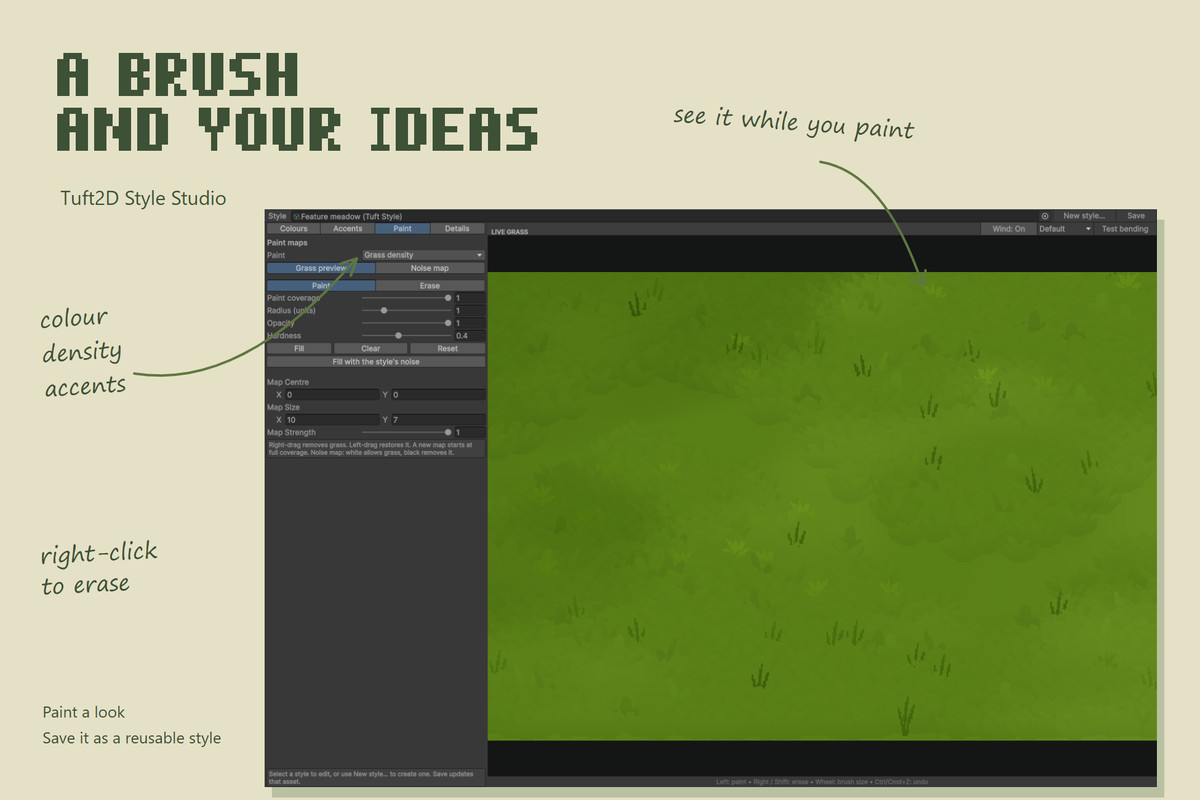This screenshot has height=800, width=1200.
Task: Open the Grass density paint dropdown
Action: pos(423,255)
